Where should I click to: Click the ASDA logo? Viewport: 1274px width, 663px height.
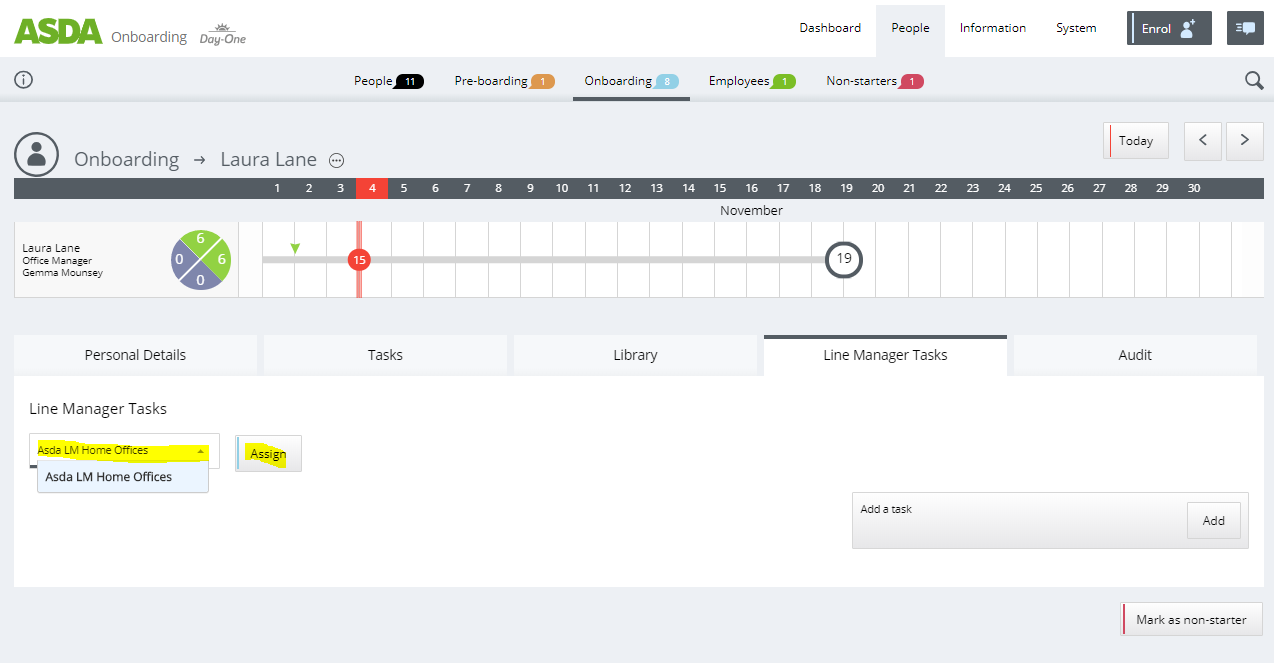click(x=58, y=31)
